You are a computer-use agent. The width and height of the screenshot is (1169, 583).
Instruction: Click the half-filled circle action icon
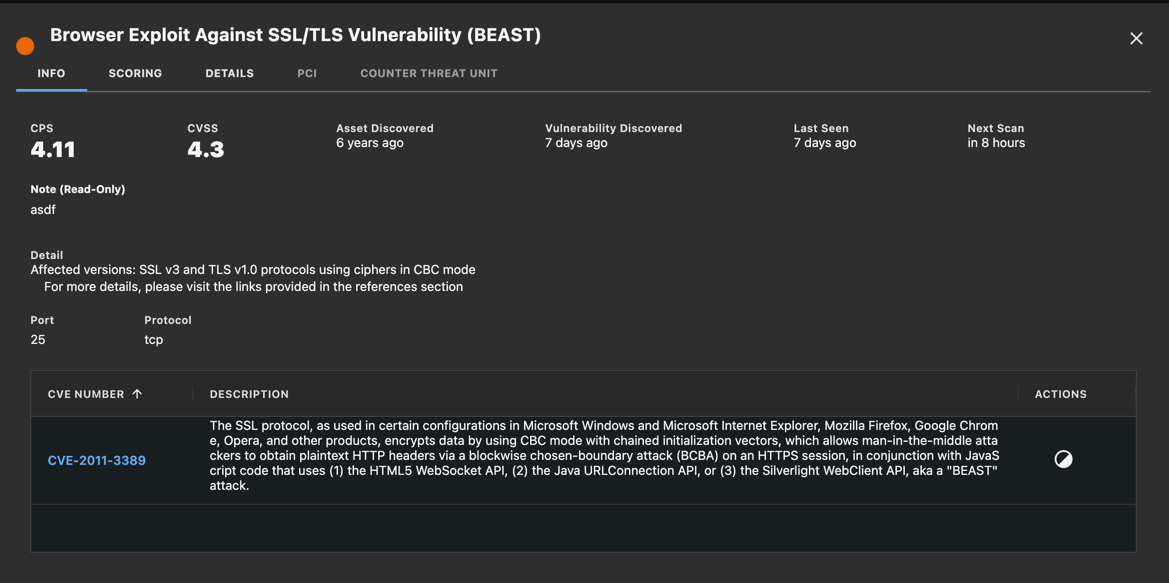(x=1063, y=460)
